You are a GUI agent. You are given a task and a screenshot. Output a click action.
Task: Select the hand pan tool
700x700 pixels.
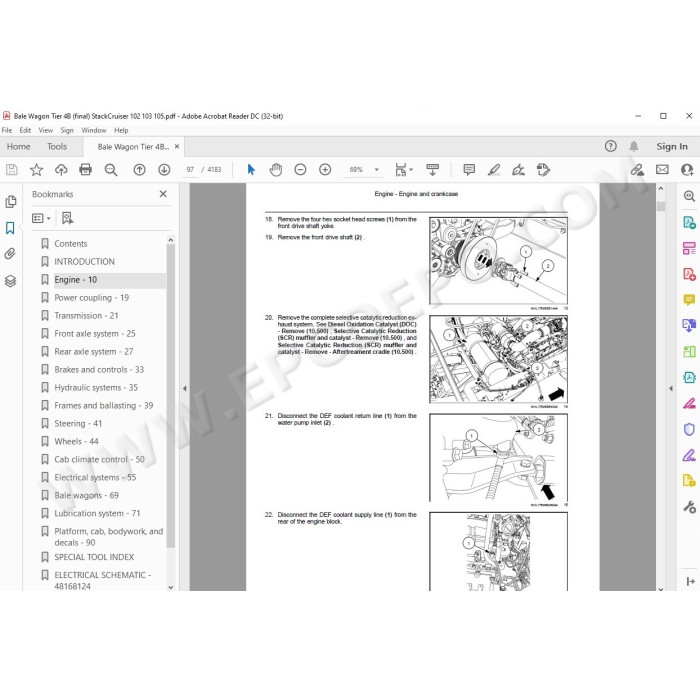pyautogui.click(x=275, y=170)
